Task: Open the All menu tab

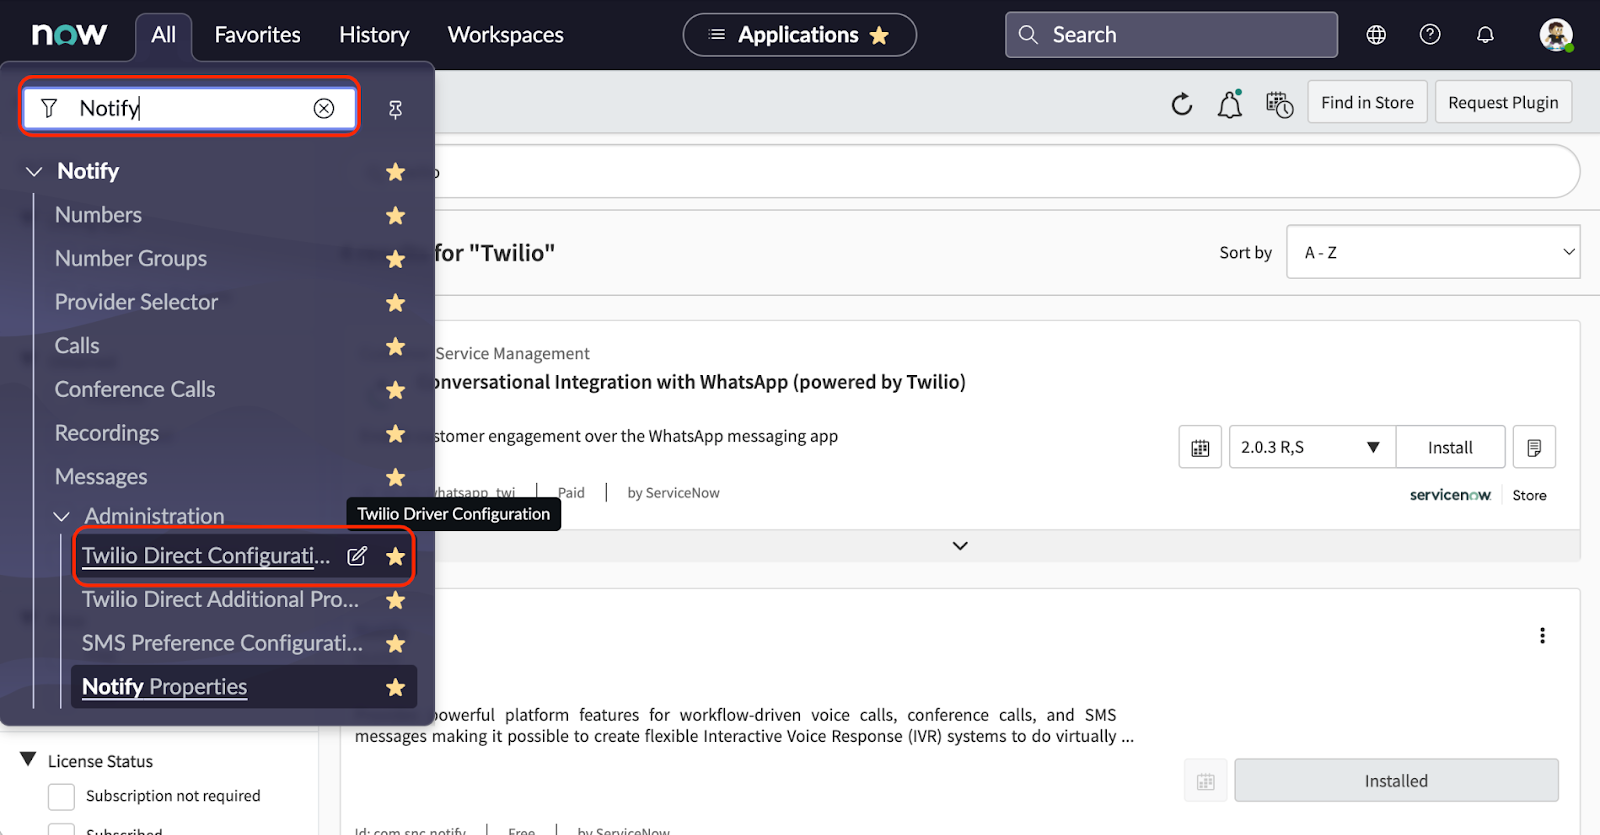Action: 163,35
